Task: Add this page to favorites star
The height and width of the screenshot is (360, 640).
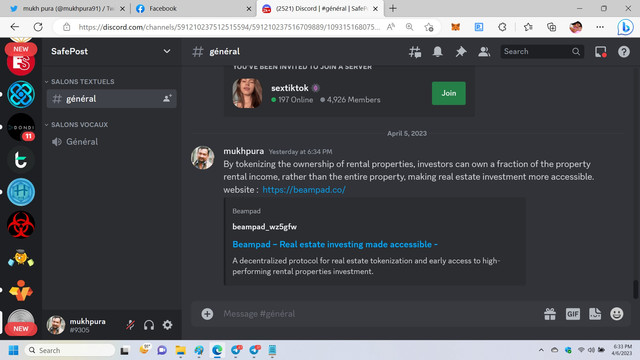Action: pos(429,27)
